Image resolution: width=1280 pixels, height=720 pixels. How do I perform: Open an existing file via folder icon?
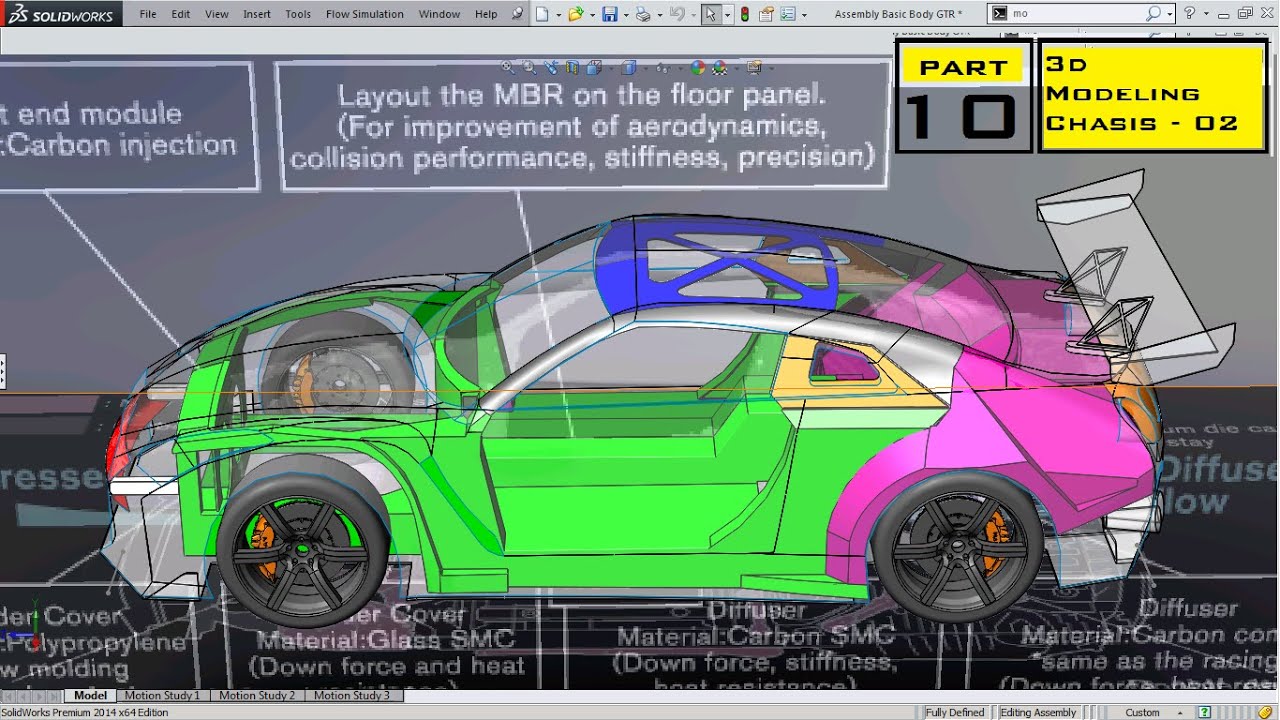[x=575, y=14]
